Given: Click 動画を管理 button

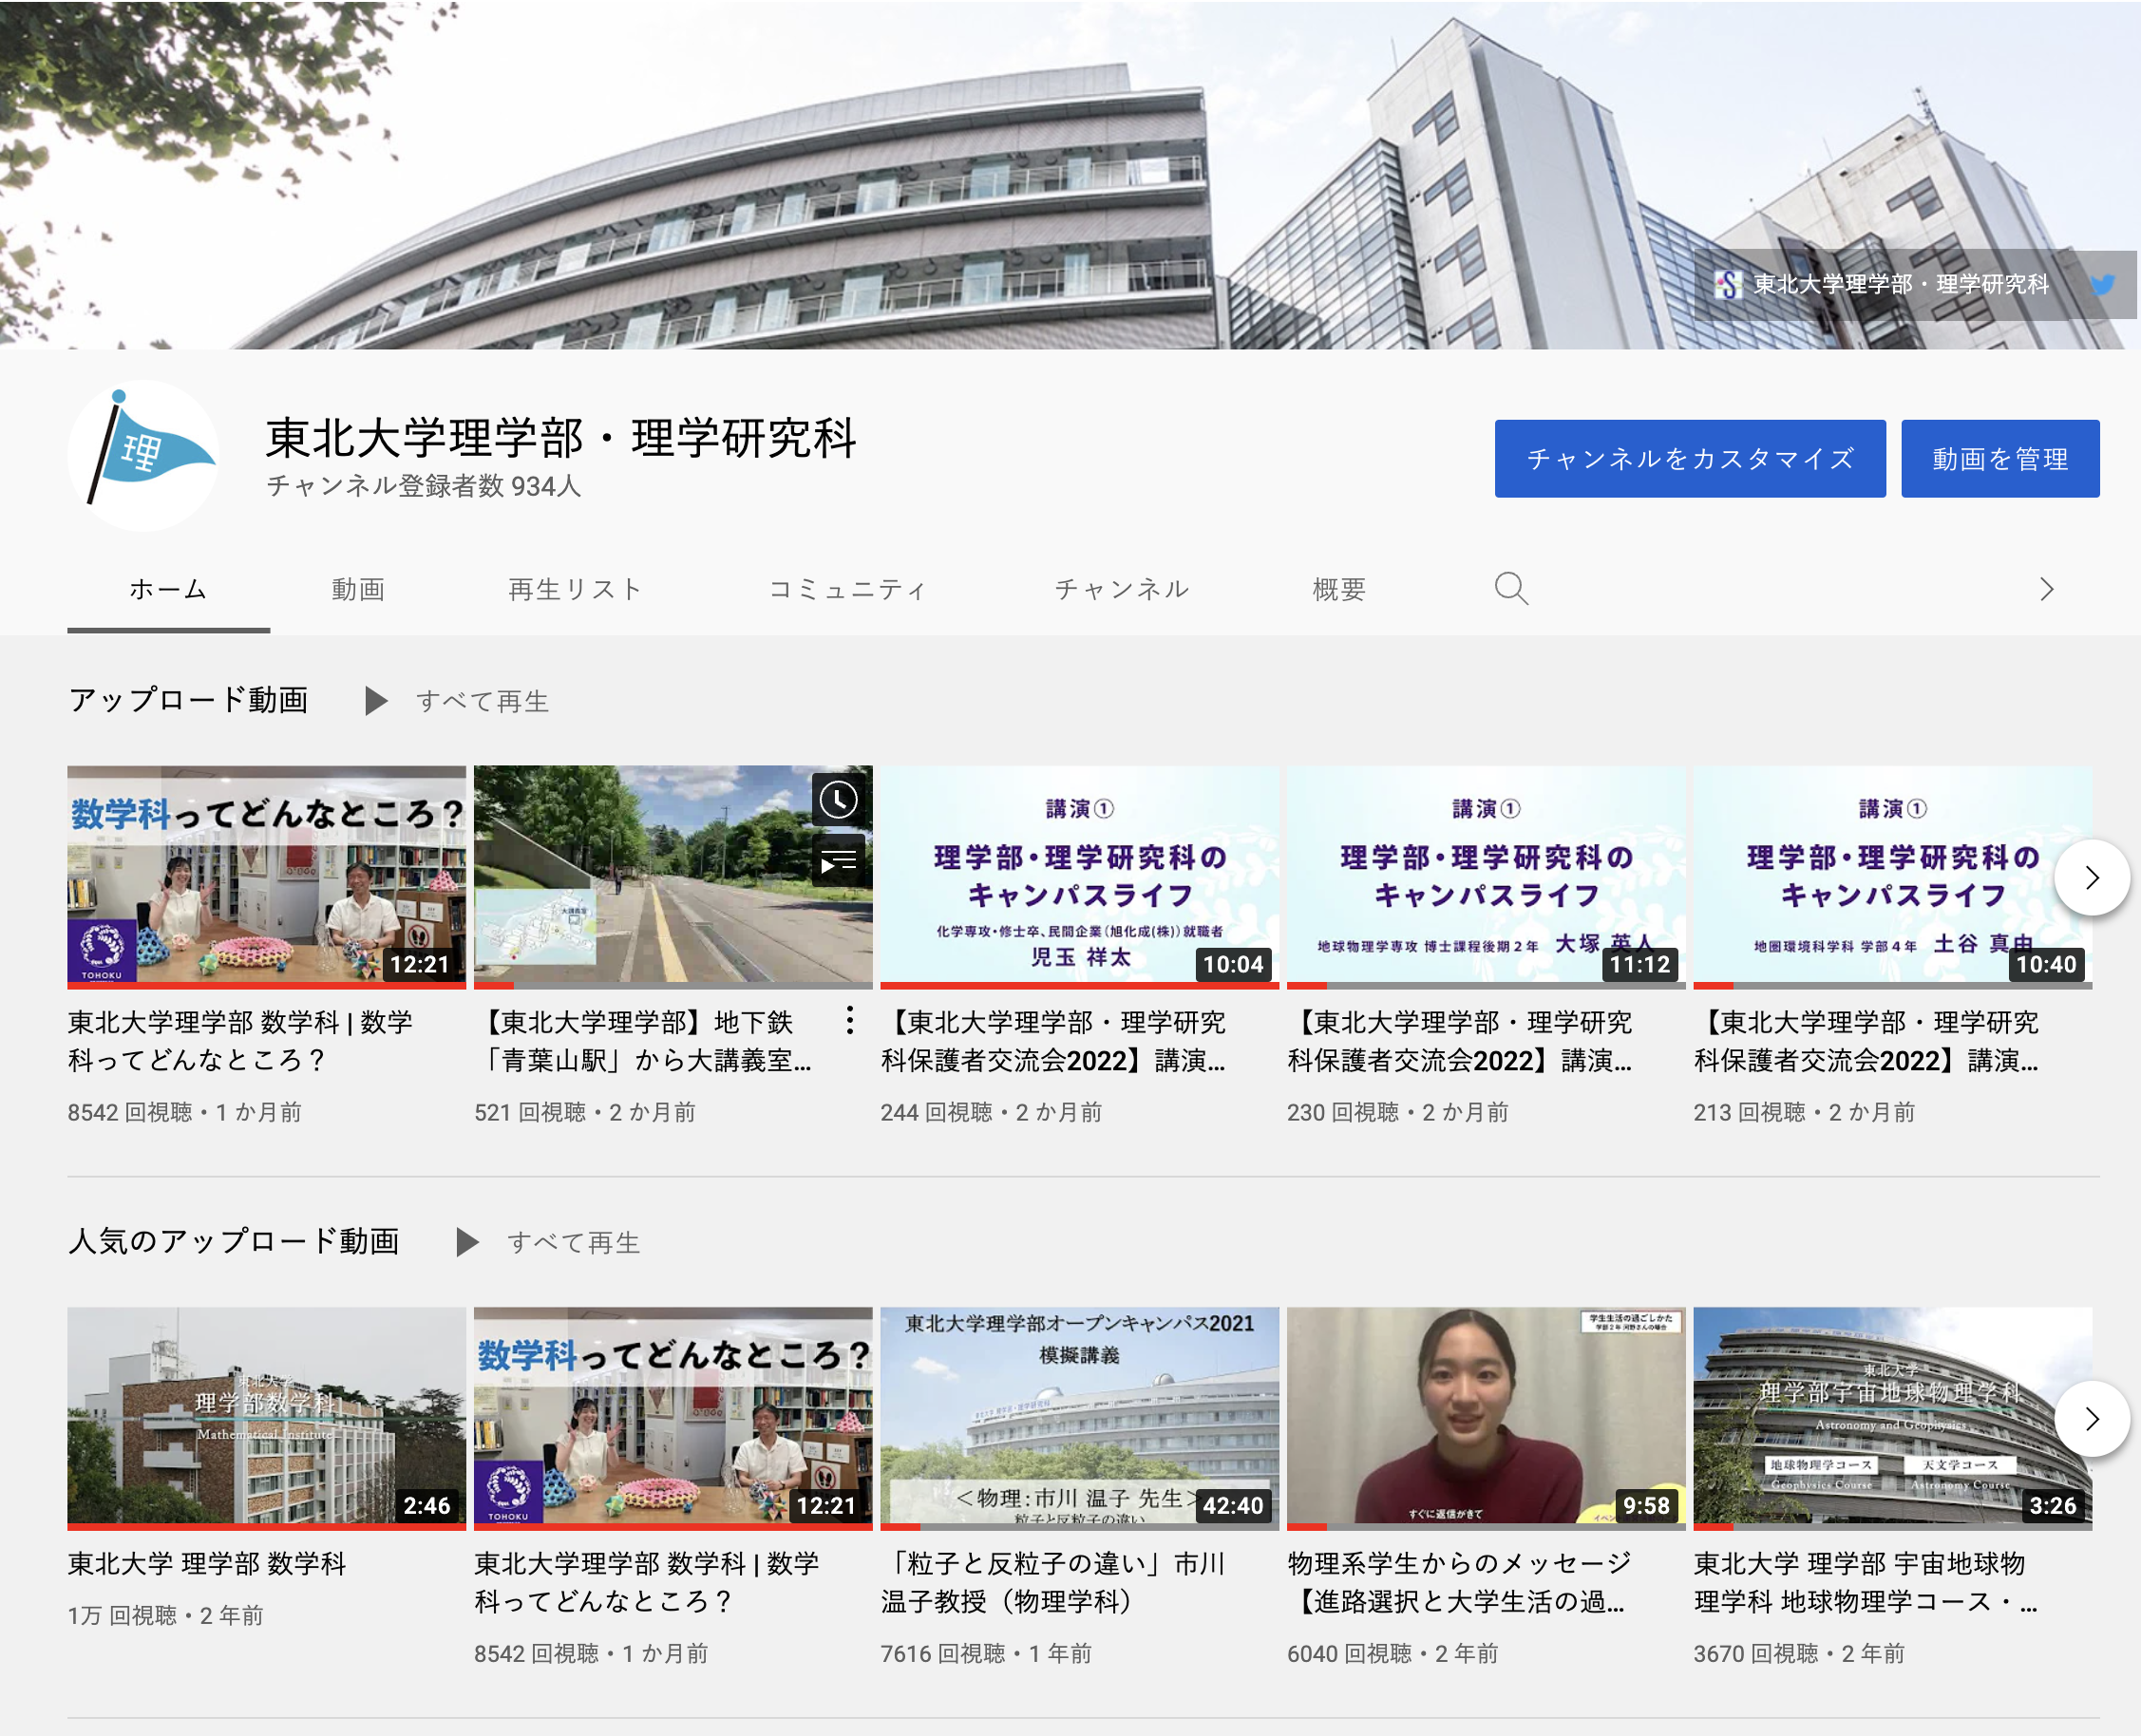Looking at the screenshot, I should [x=2000, y=459].
